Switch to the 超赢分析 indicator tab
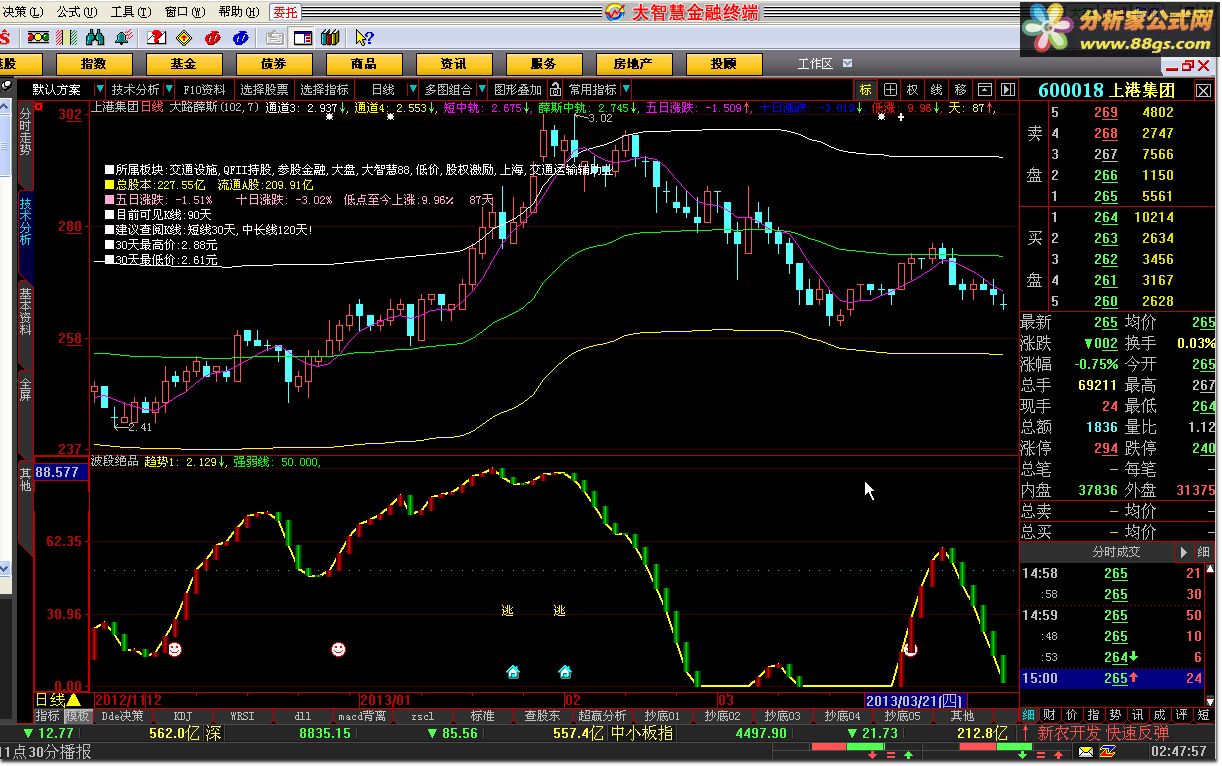Viewport: 1222px width, 766px height. [x=602, y=716]
